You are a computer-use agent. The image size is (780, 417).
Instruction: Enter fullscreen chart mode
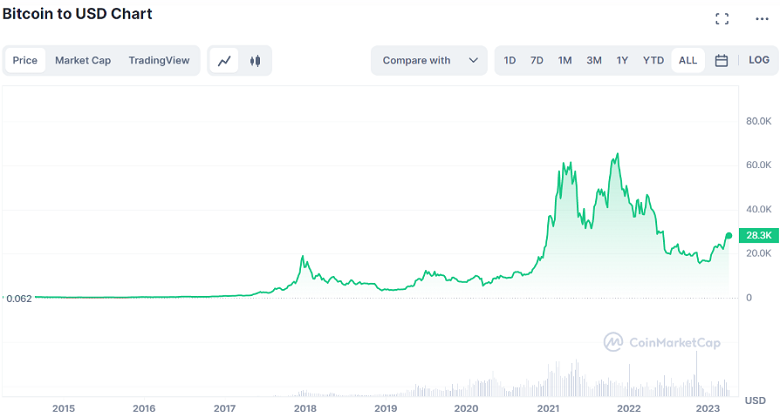tap(722, 19)
